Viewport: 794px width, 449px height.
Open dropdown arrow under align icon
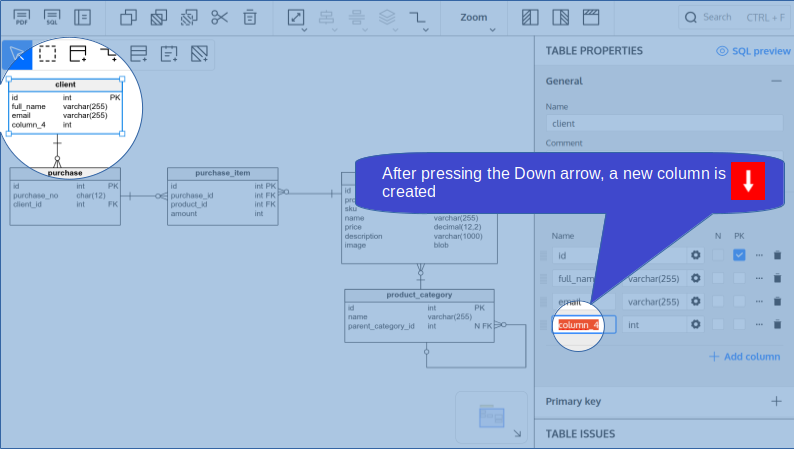(x=334, y=30)
